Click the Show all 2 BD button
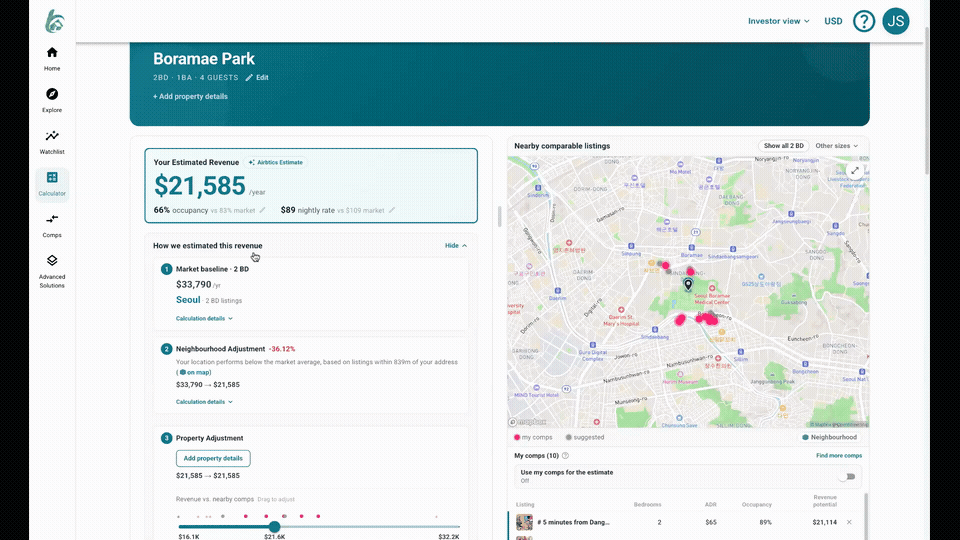The height and width of the screenshot is (540, 960). point(784,146)
